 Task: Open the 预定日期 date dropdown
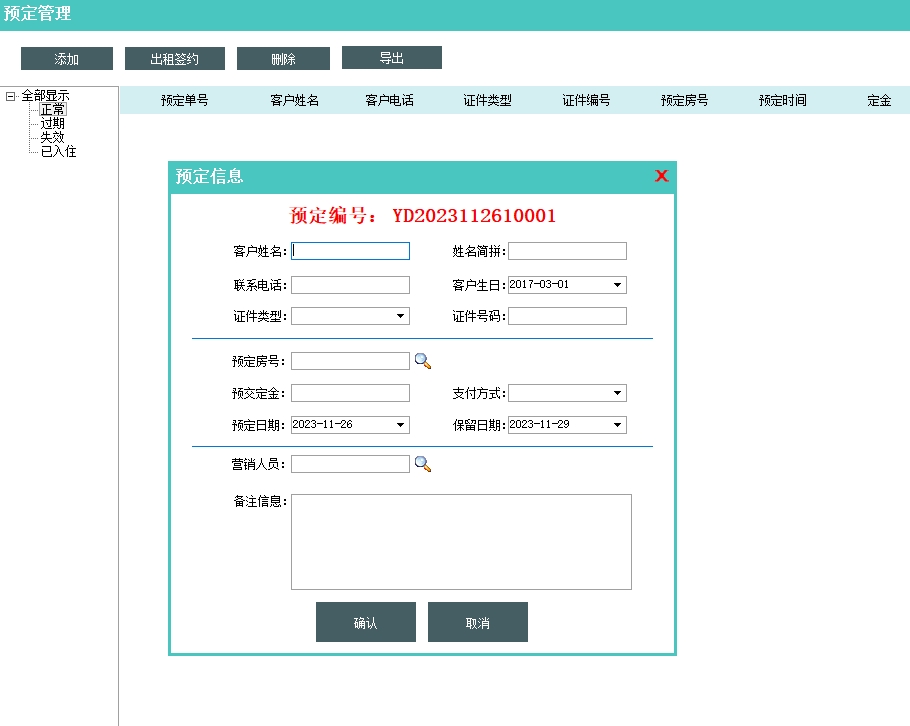401,425
